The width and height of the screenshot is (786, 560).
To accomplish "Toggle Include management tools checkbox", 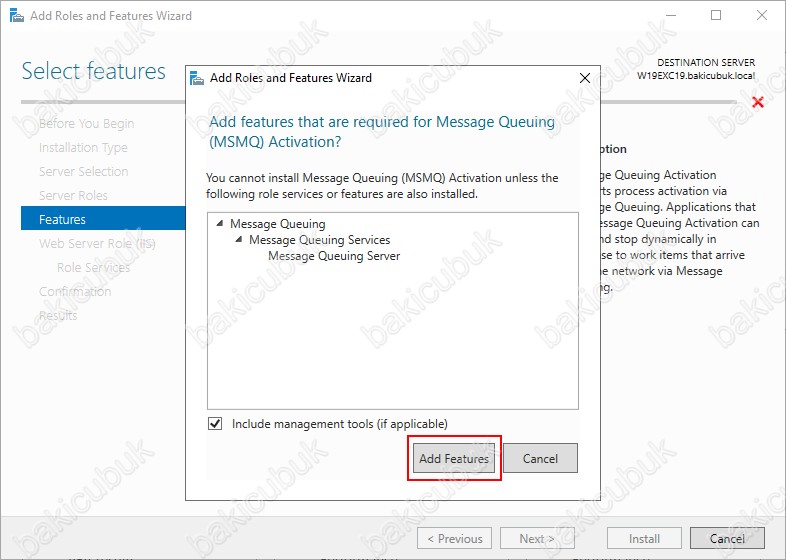I will point(215,424).
